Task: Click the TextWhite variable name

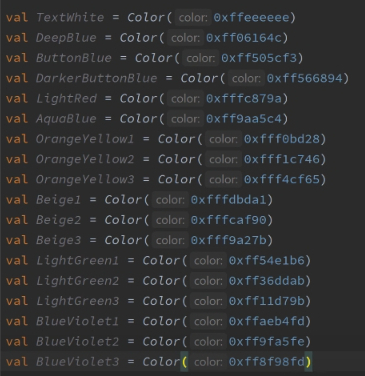Action: (x=70, y=17)
